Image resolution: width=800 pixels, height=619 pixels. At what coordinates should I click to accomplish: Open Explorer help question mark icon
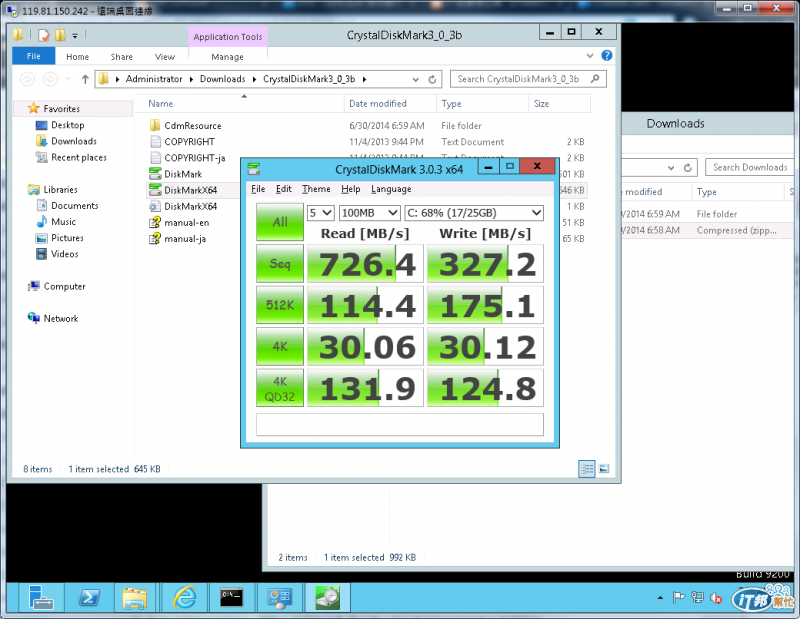607,56
